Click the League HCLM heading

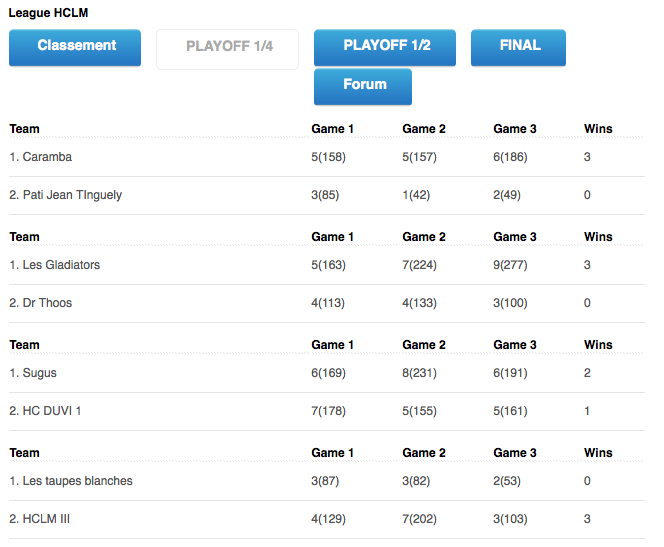(48, 13)
